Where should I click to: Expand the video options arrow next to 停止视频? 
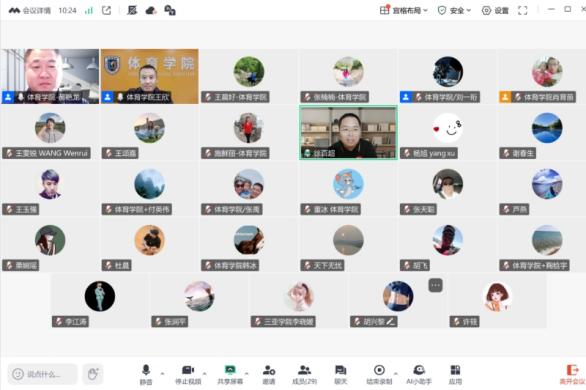tap(204, 373)
